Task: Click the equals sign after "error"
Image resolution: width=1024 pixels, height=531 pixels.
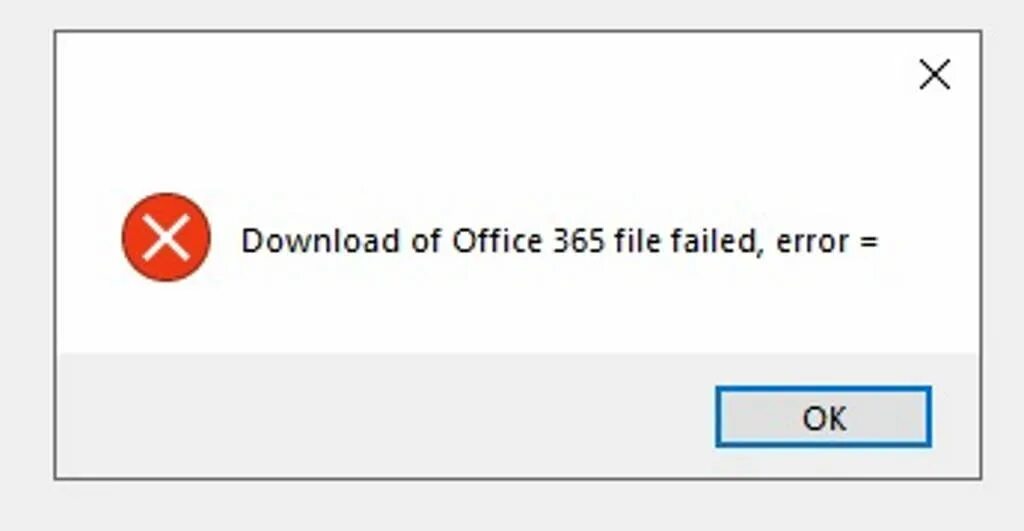Action: 867,242
